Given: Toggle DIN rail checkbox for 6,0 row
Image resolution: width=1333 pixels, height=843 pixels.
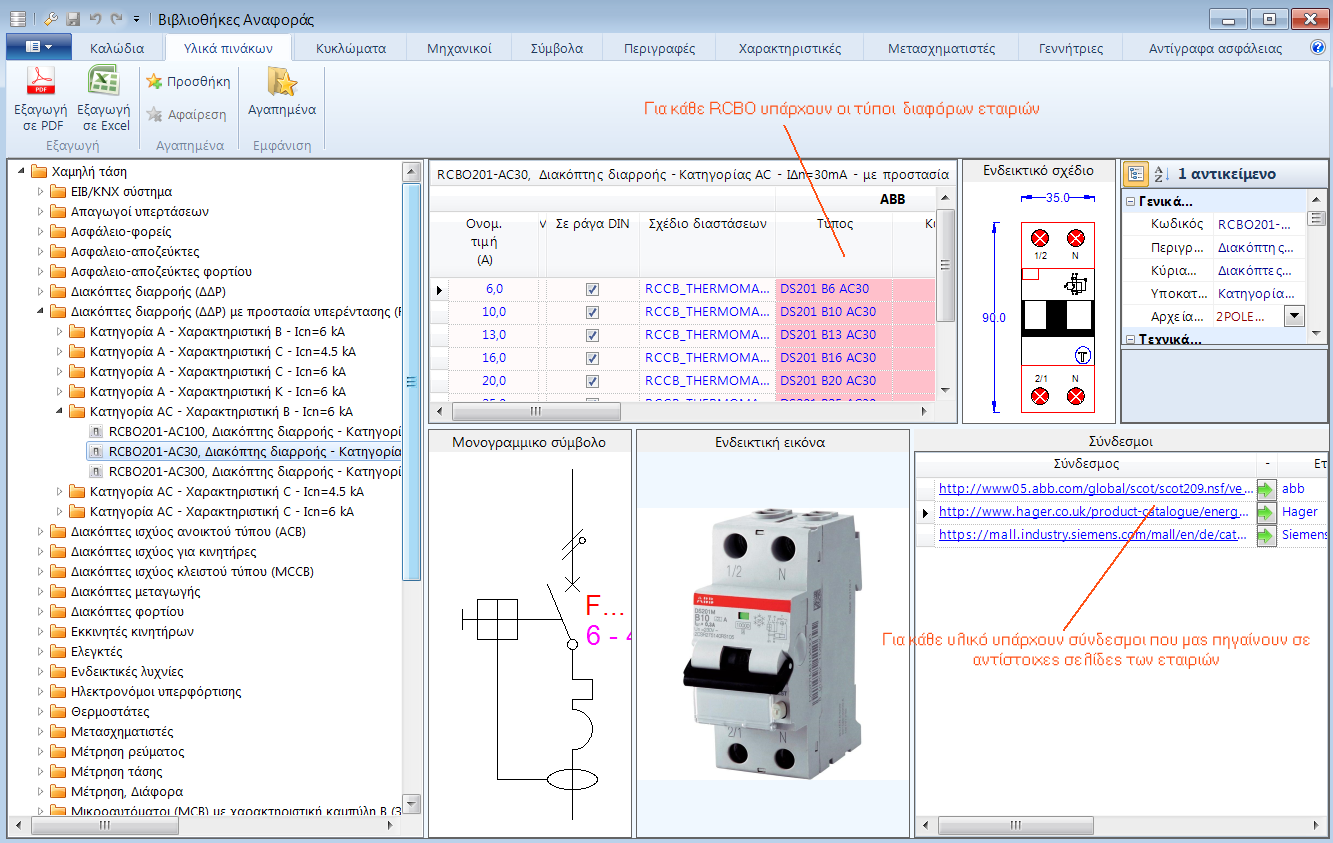Looking at the screenshot, I should pyautogui.click(x=592, y=289).
